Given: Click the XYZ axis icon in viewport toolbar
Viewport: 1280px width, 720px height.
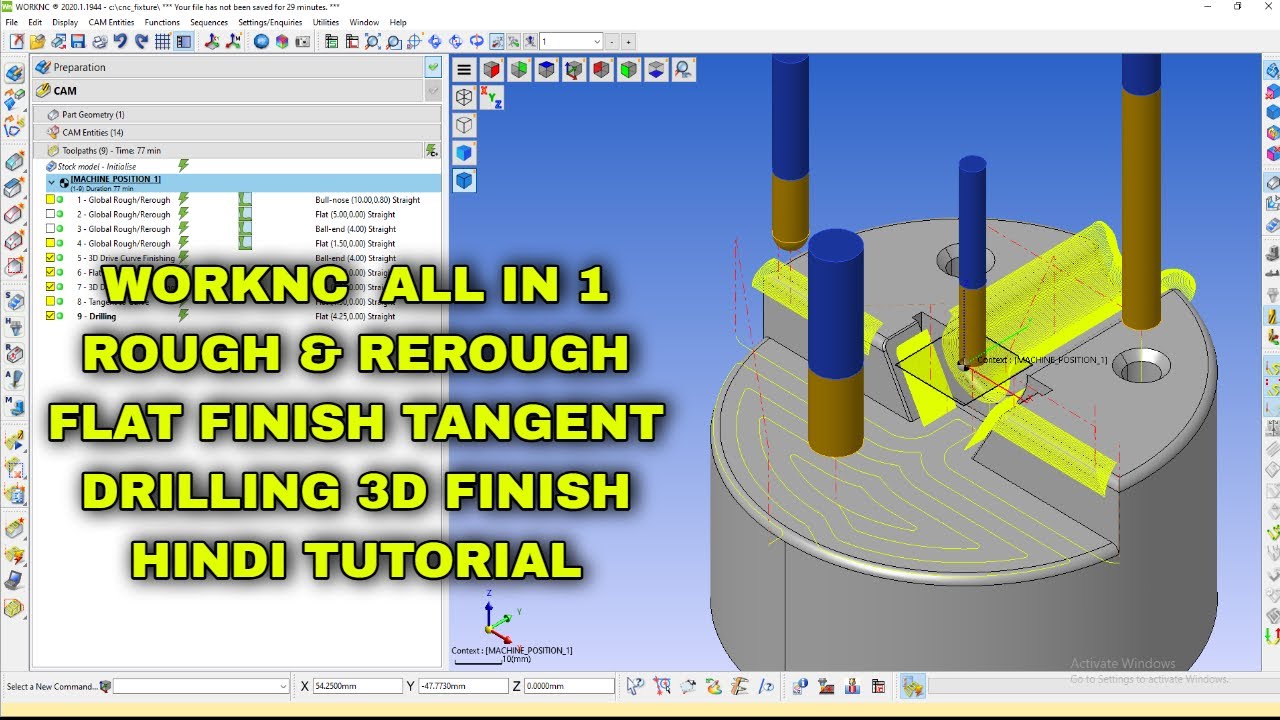Looking at the screenshot, I should [491, 97].
